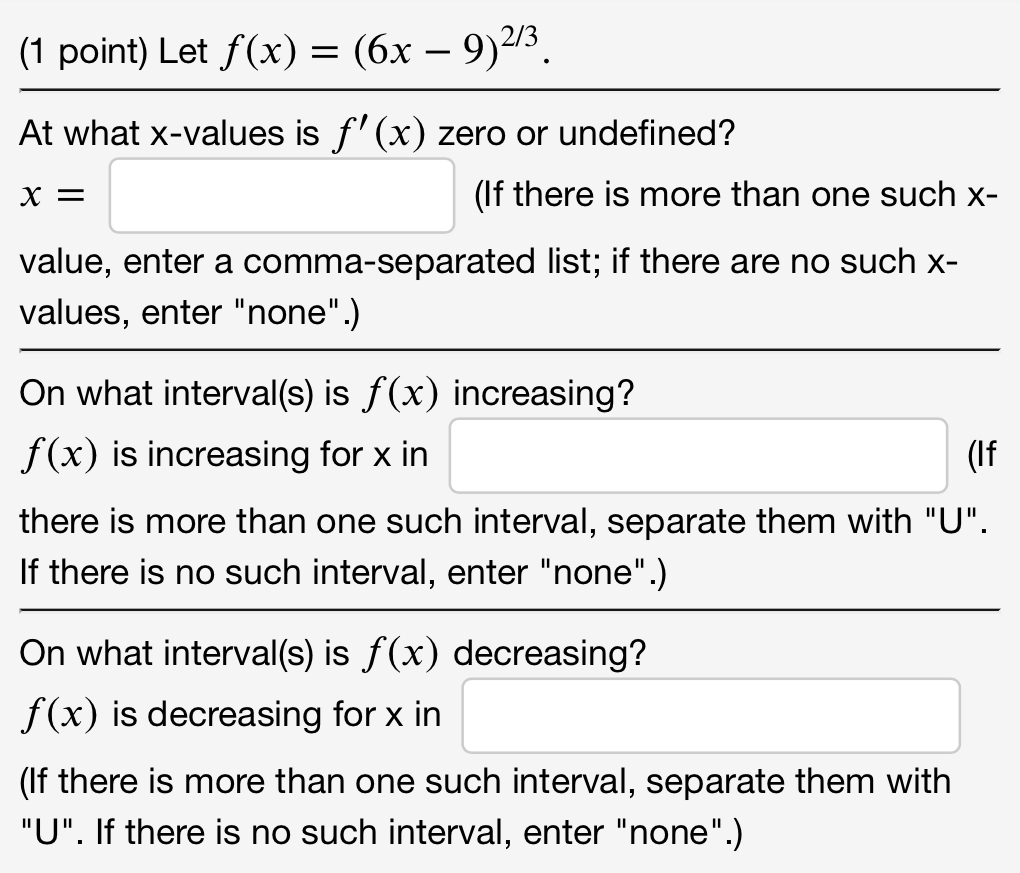Click the text 'On what interval(s) is f(x) decreasing?'
1020x873 pixels.
pos(330,652)
